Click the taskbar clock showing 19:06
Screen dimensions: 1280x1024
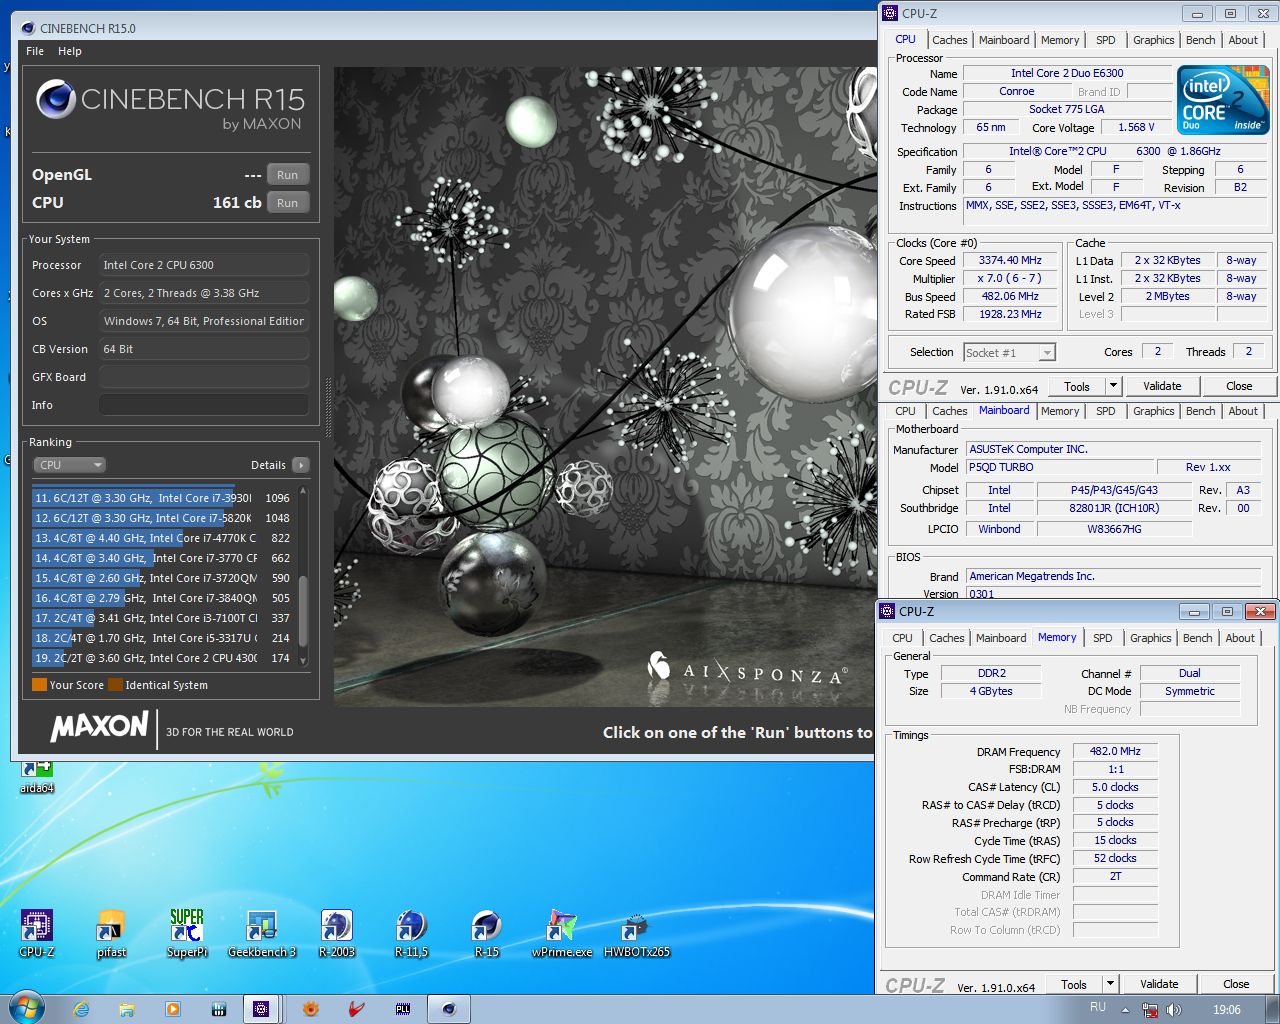(x=1227, y=1010)
